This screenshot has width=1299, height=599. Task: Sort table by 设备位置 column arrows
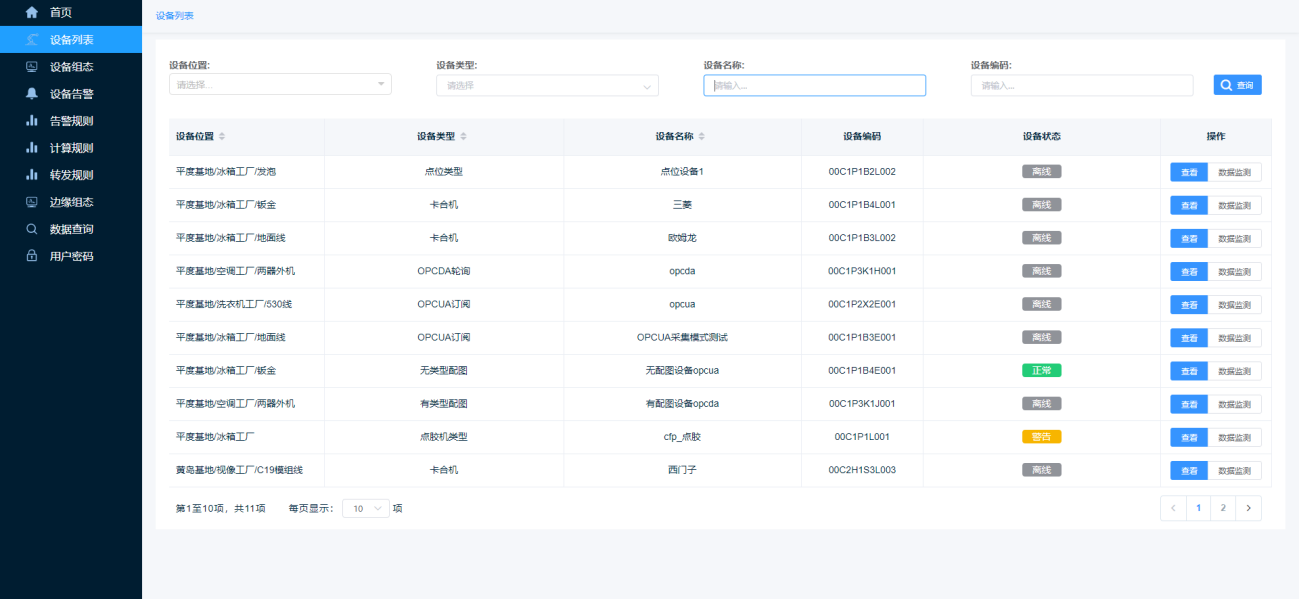pos(222,137)
